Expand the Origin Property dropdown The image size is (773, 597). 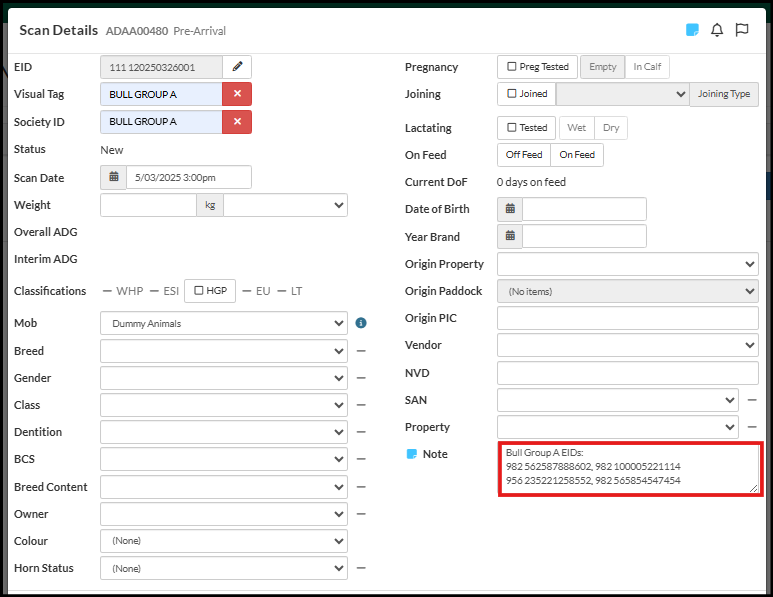627,264
